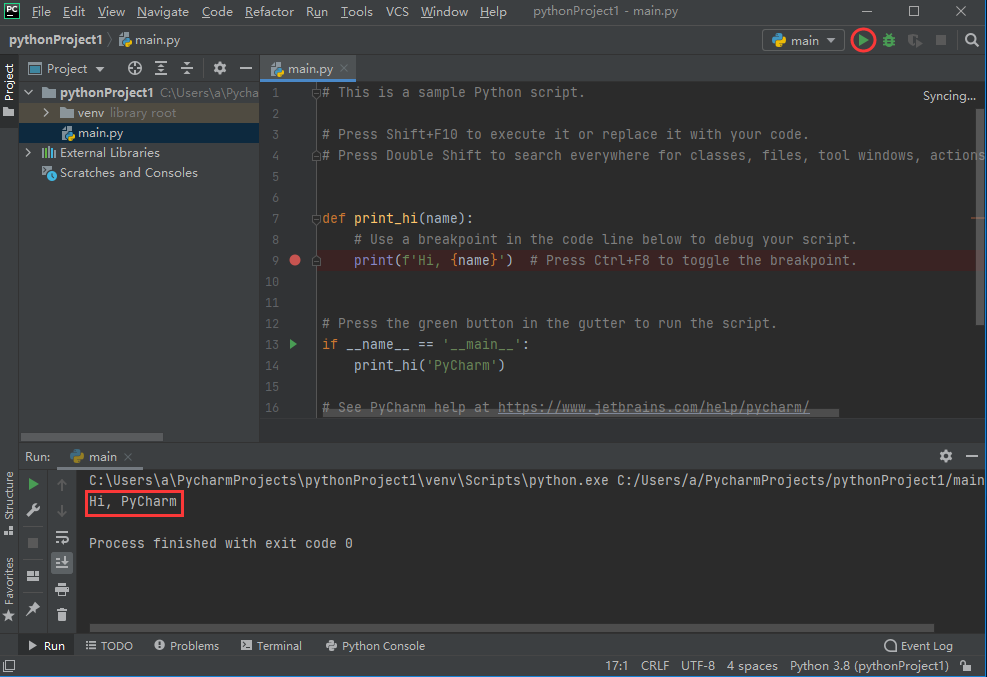
Task: Open the File menu
Action: (41, 11)
